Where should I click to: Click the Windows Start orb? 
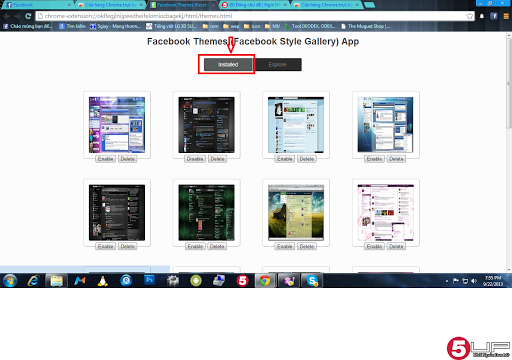[10, 281]
